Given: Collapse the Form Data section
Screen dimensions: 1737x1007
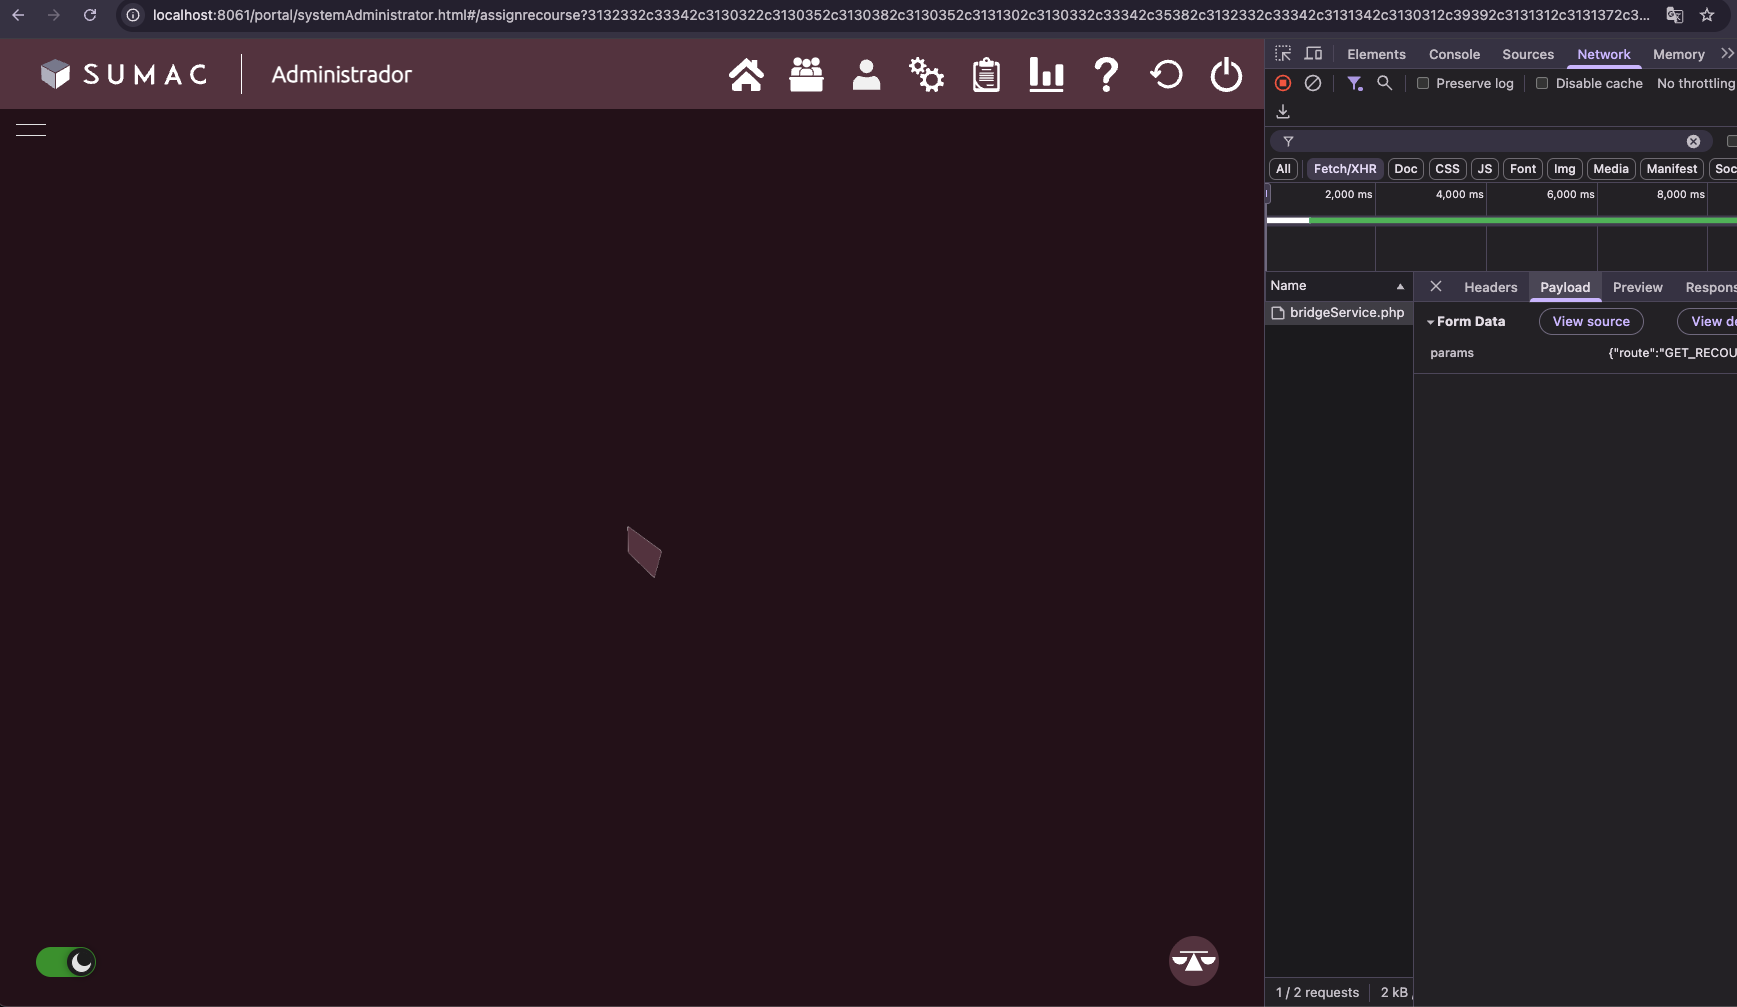Looking at the screenshot, I should (1431, 322).
